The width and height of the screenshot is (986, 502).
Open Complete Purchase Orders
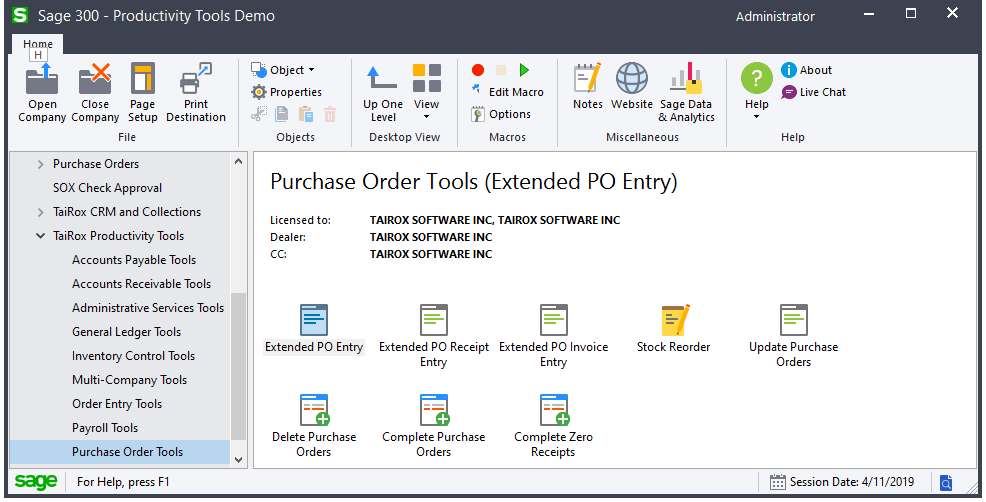pyautogui.click(x=434, y=426)
